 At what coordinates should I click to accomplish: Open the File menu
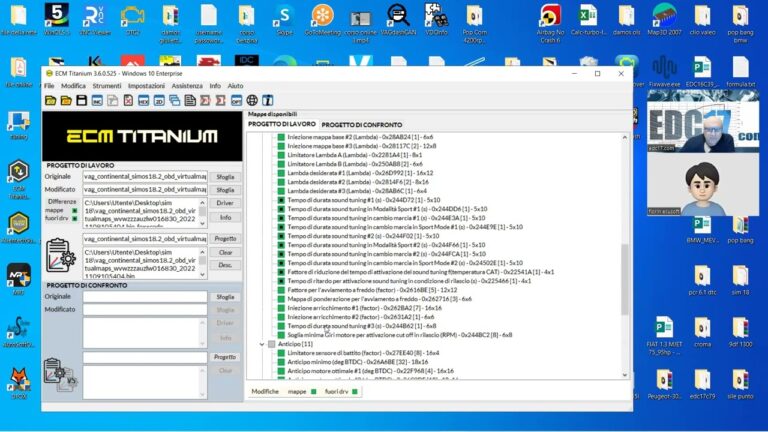(x=49, y=86)
